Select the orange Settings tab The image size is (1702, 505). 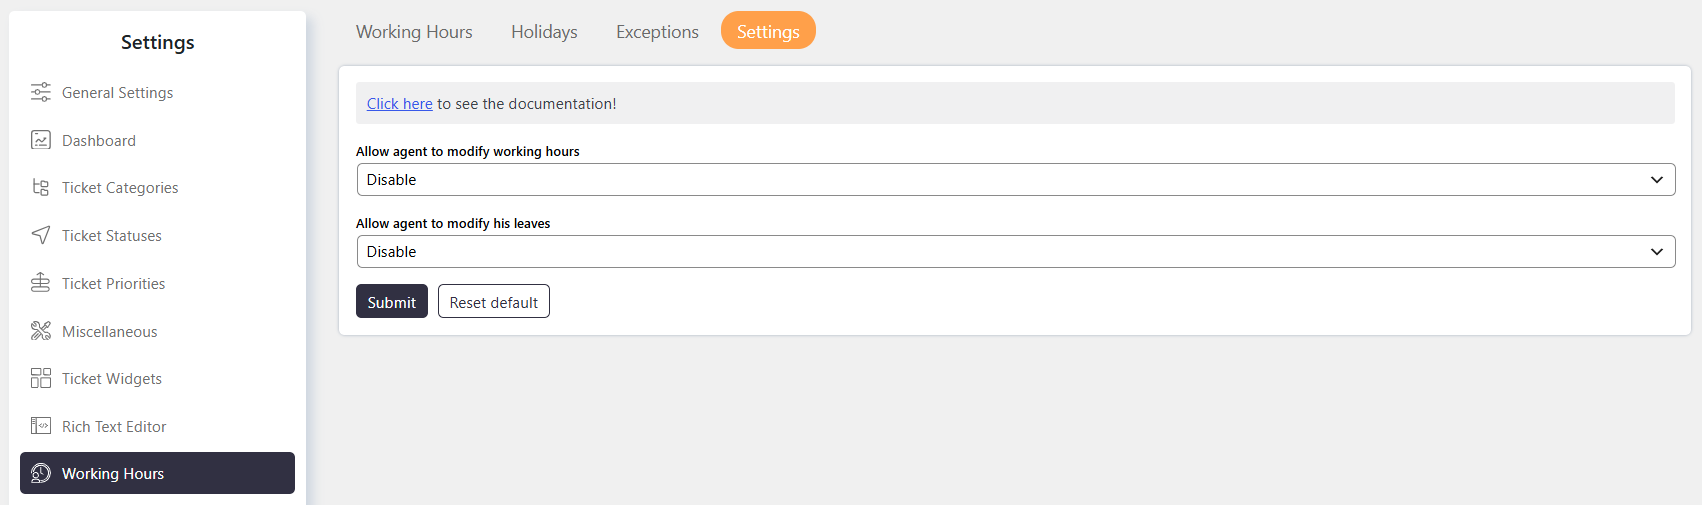click(768, 30)
